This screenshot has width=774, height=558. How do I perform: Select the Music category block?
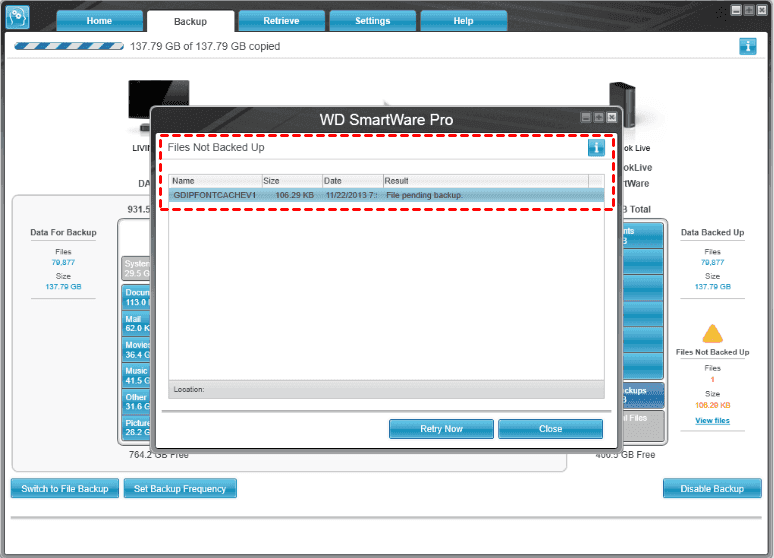(136, 375)
